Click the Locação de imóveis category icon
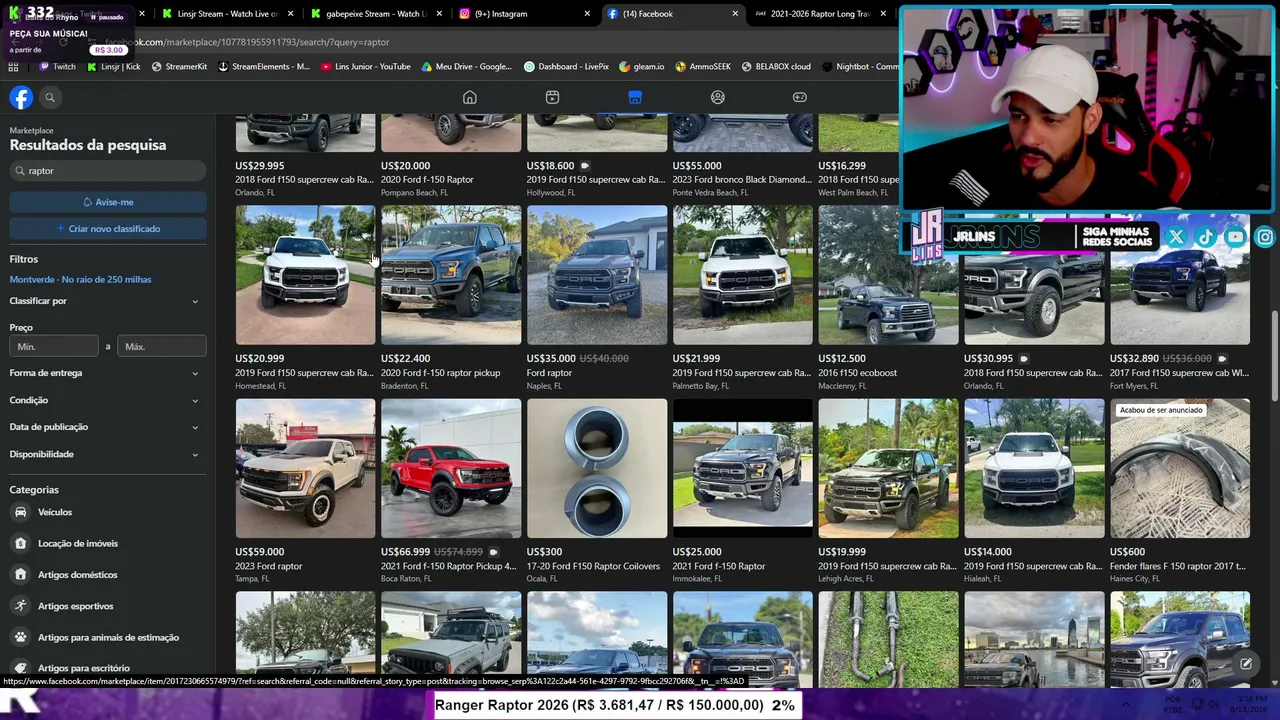 [x=20, y=543]
